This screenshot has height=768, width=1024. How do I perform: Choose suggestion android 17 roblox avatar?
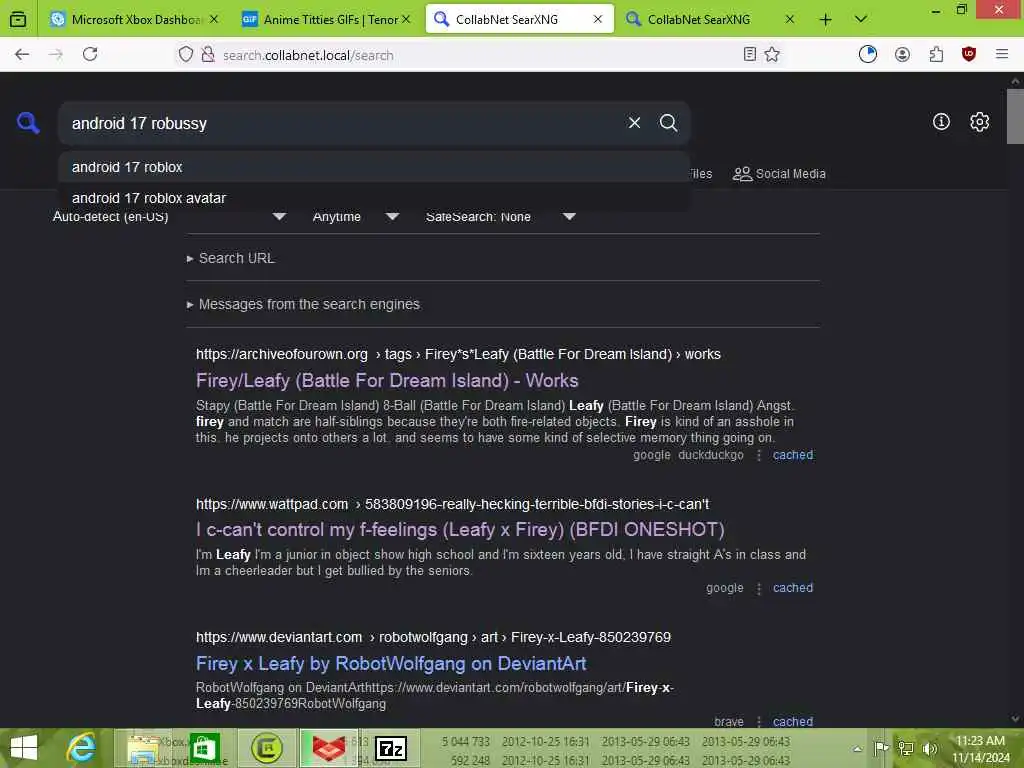374,198
